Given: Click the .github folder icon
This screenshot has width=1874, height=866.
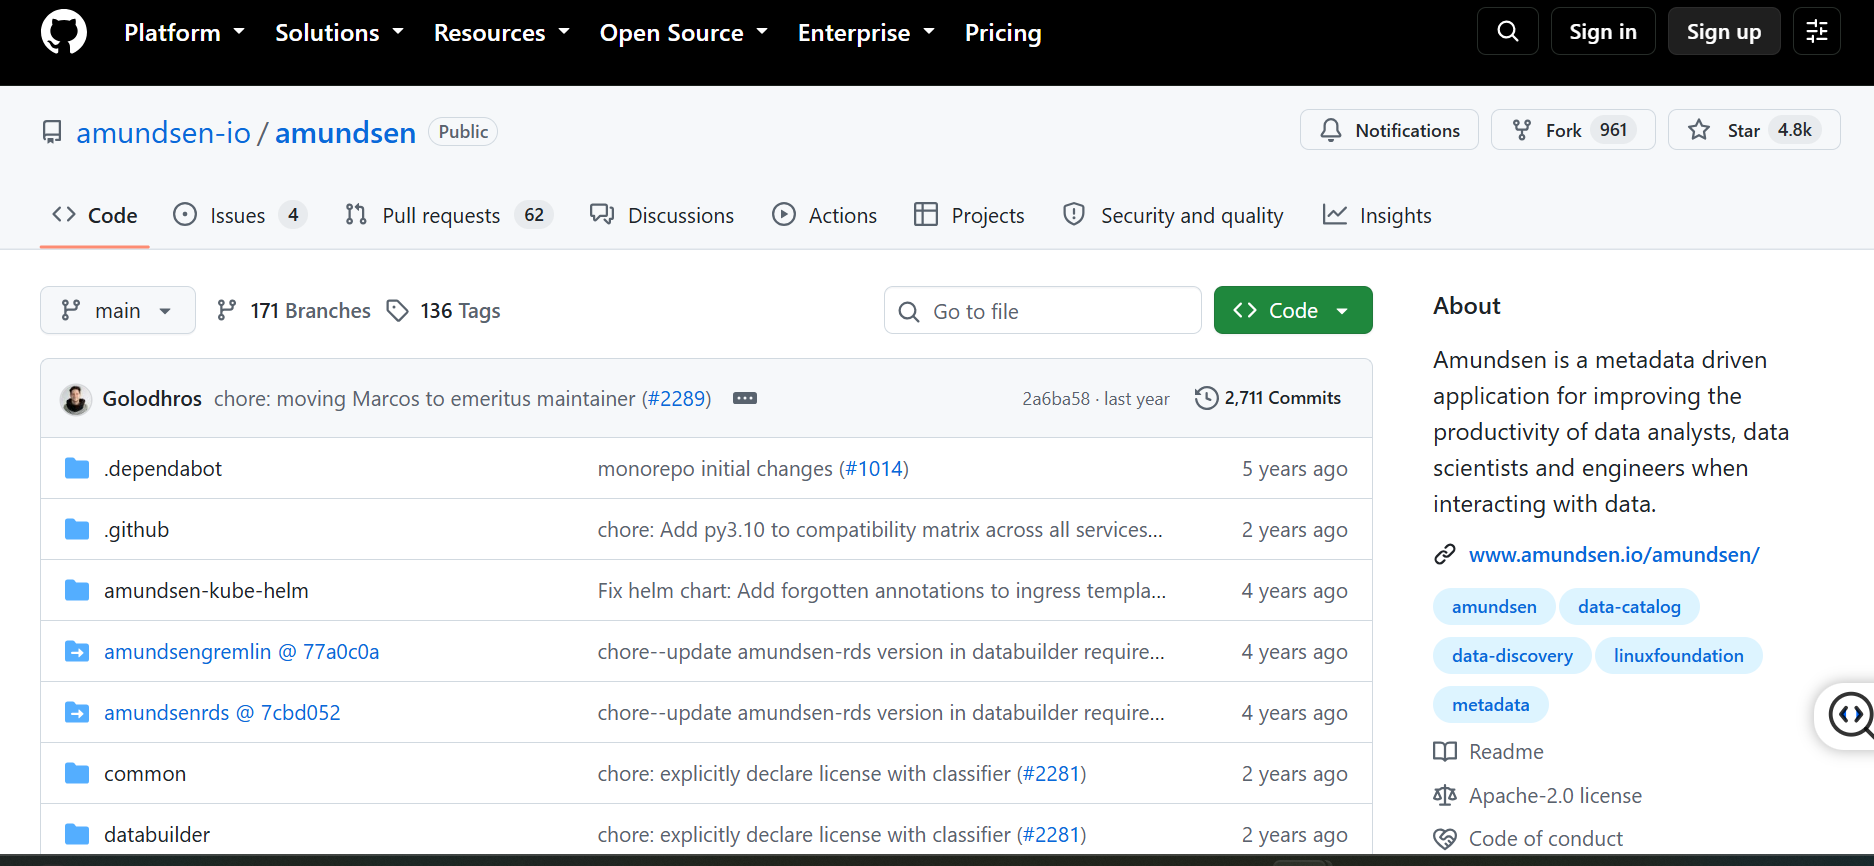Looking at the screenshot, I should coord(77,529).
